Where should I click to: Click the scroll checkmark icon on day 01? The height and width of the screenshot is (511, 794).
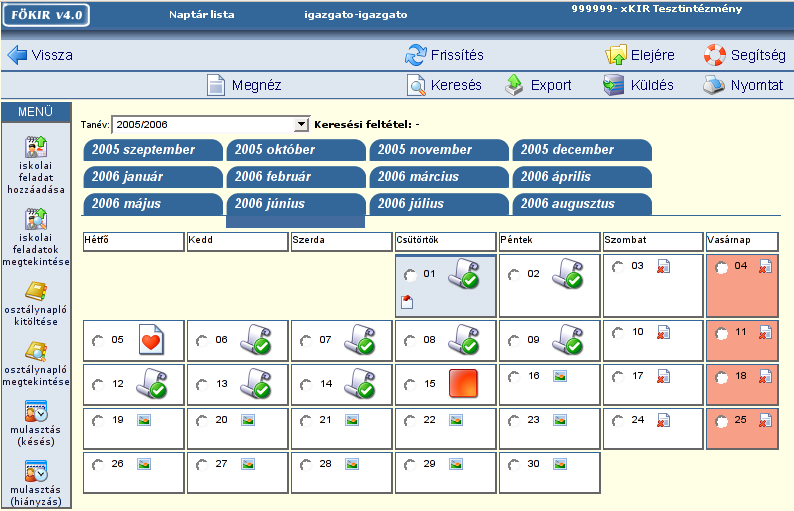click(464, 273)
